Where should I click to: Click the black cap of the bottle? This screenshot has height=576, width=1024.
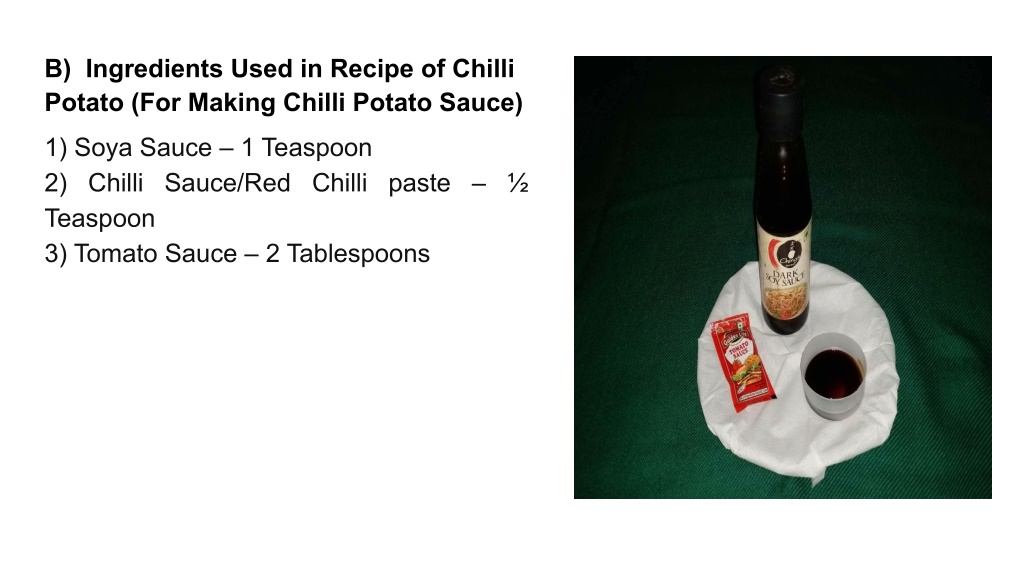781,98
